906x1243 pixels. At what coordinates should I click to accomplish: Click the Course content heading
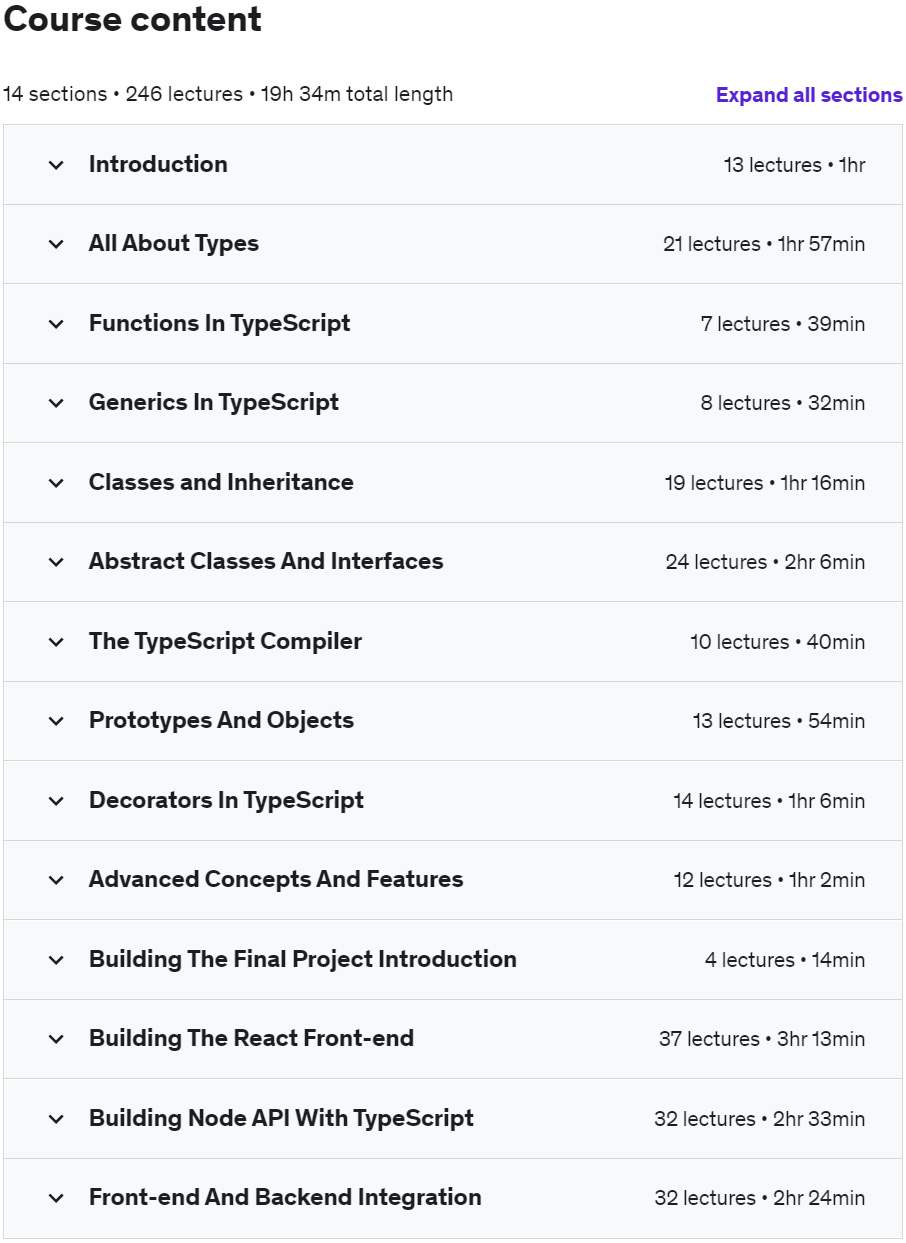tap(132, 20)
